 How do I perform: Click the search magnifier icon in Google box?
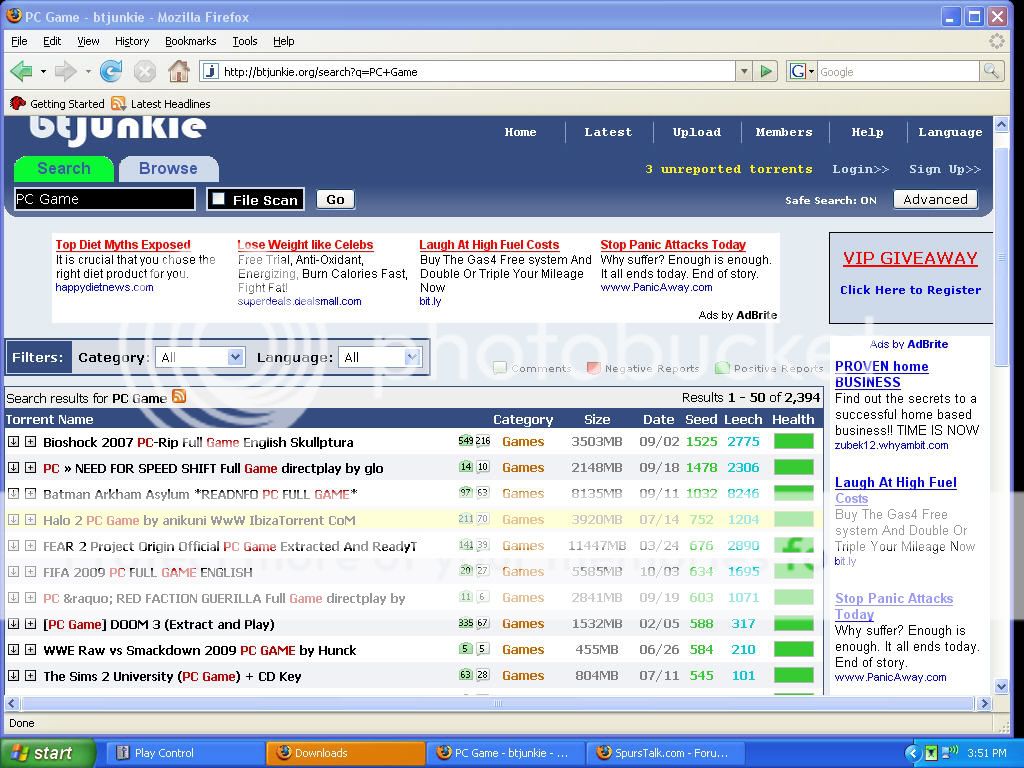[991, 71]
